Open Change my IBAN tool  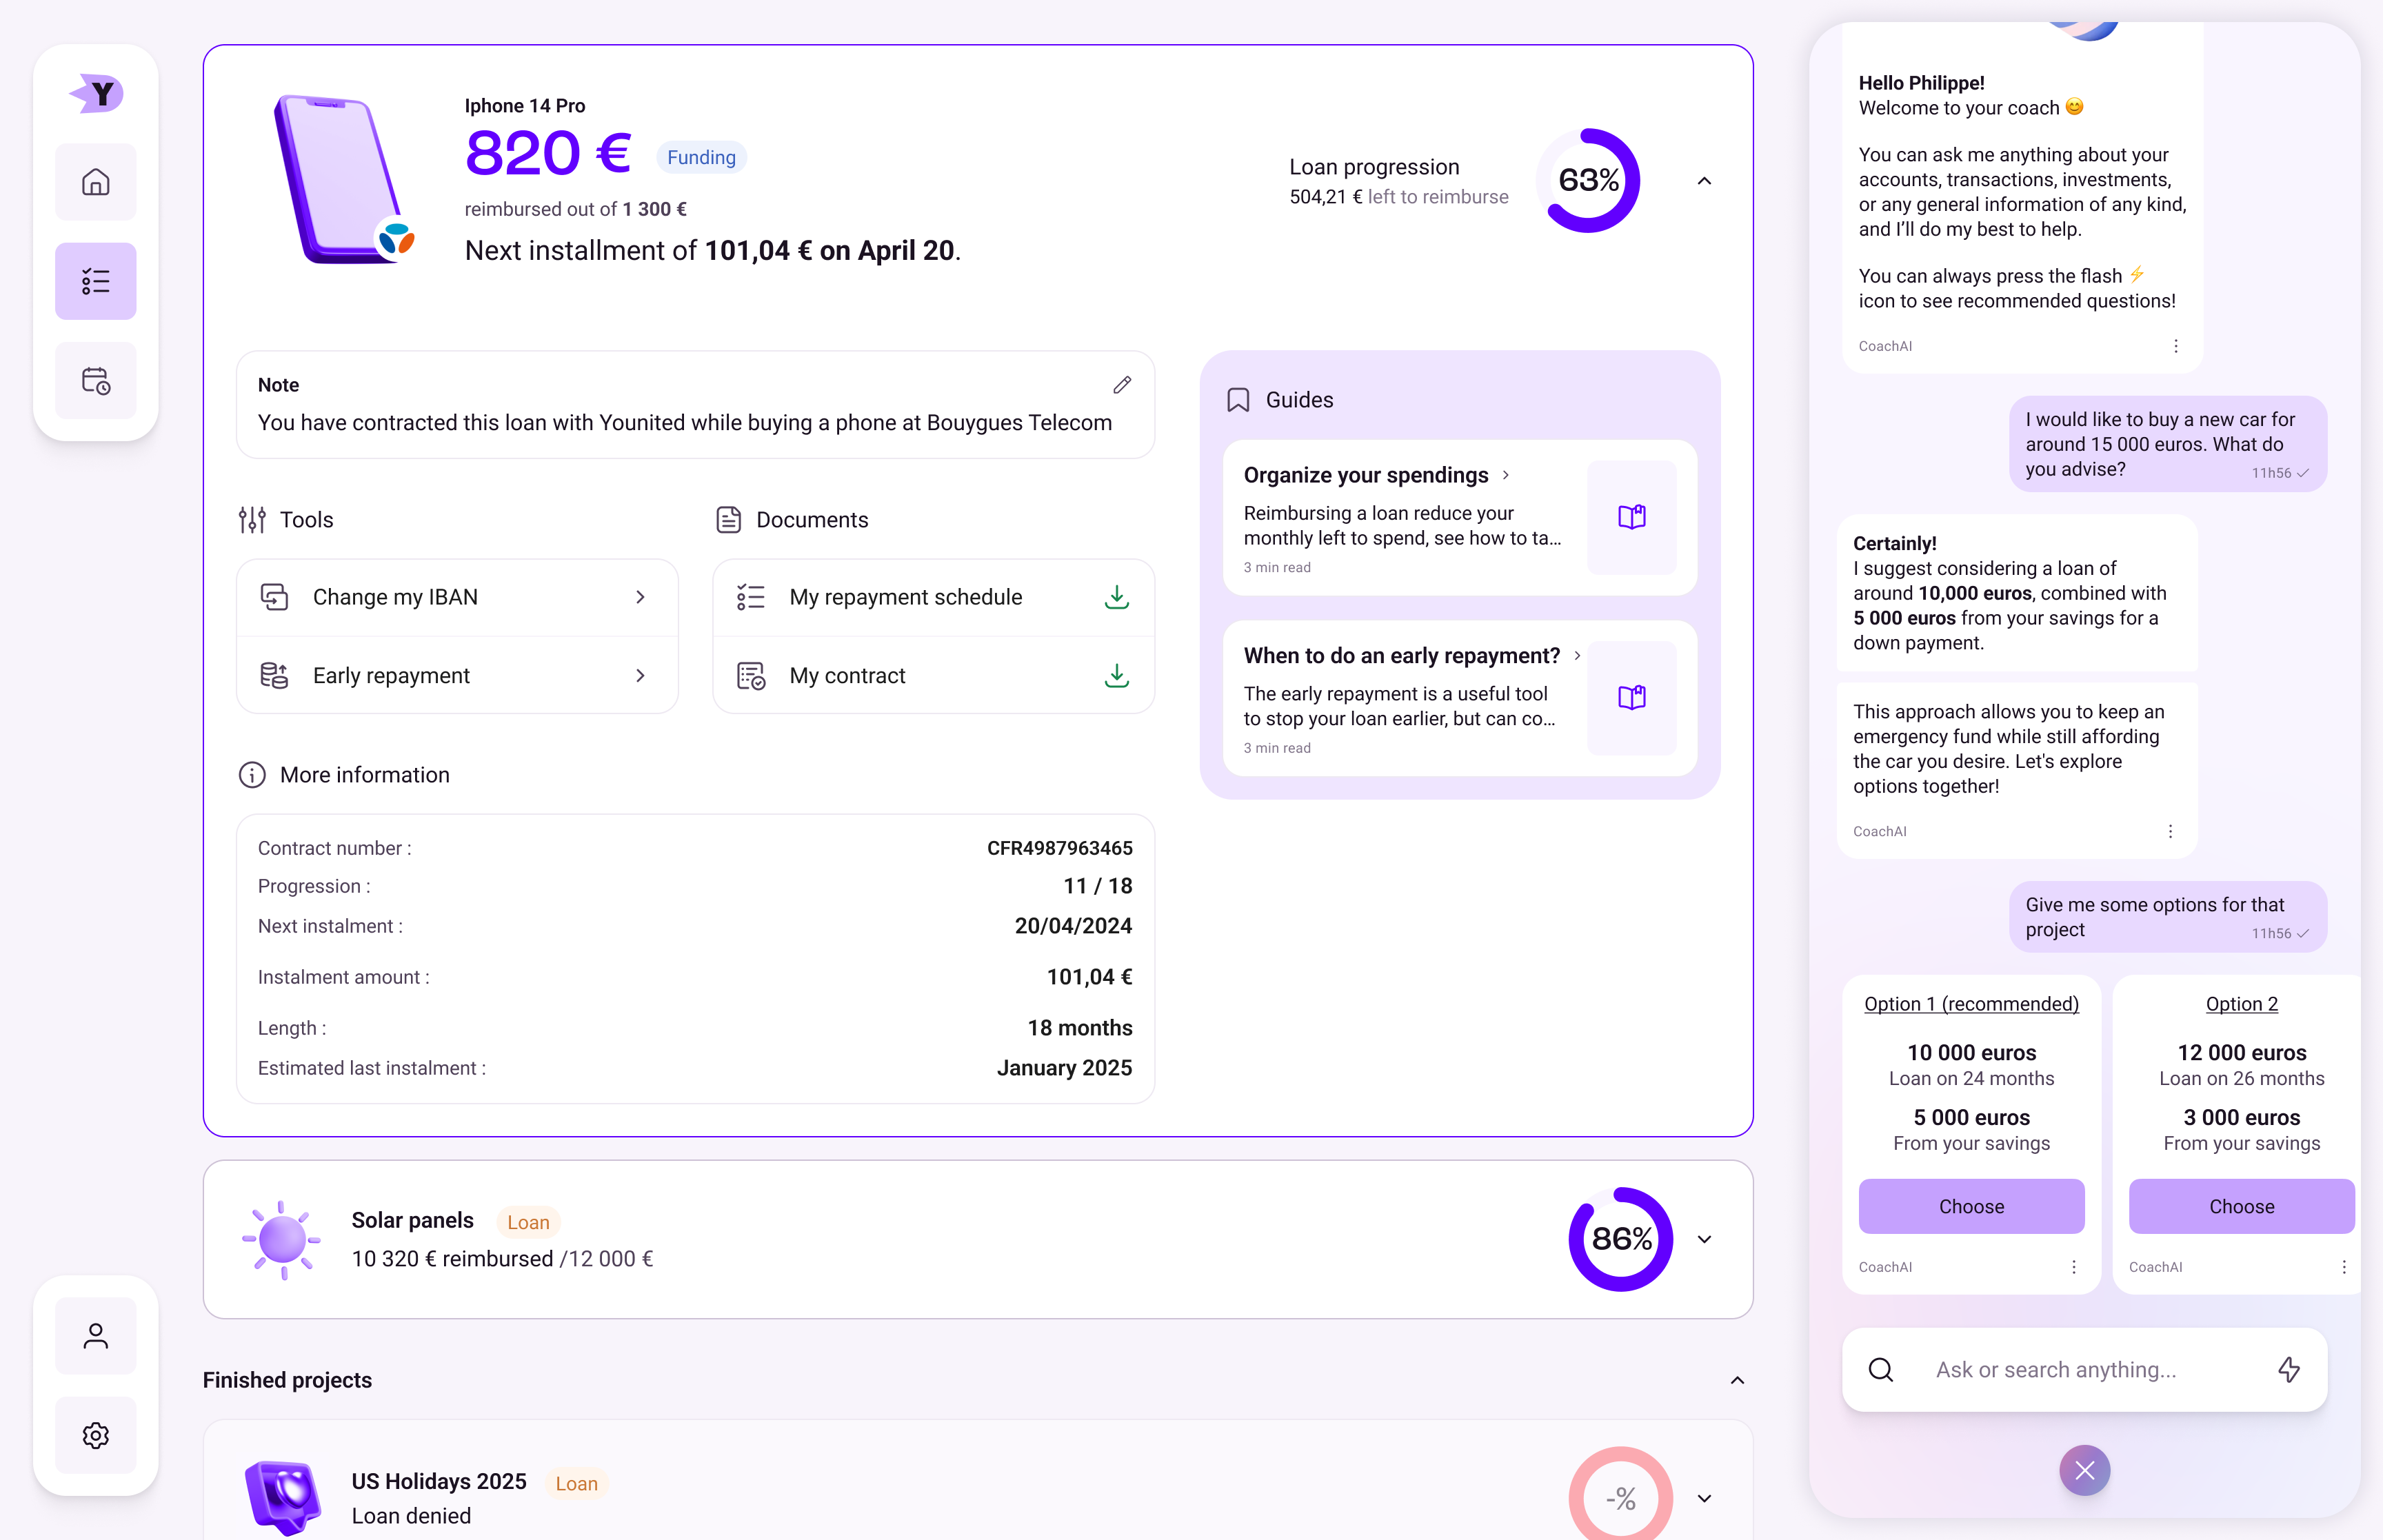(457, 597)
